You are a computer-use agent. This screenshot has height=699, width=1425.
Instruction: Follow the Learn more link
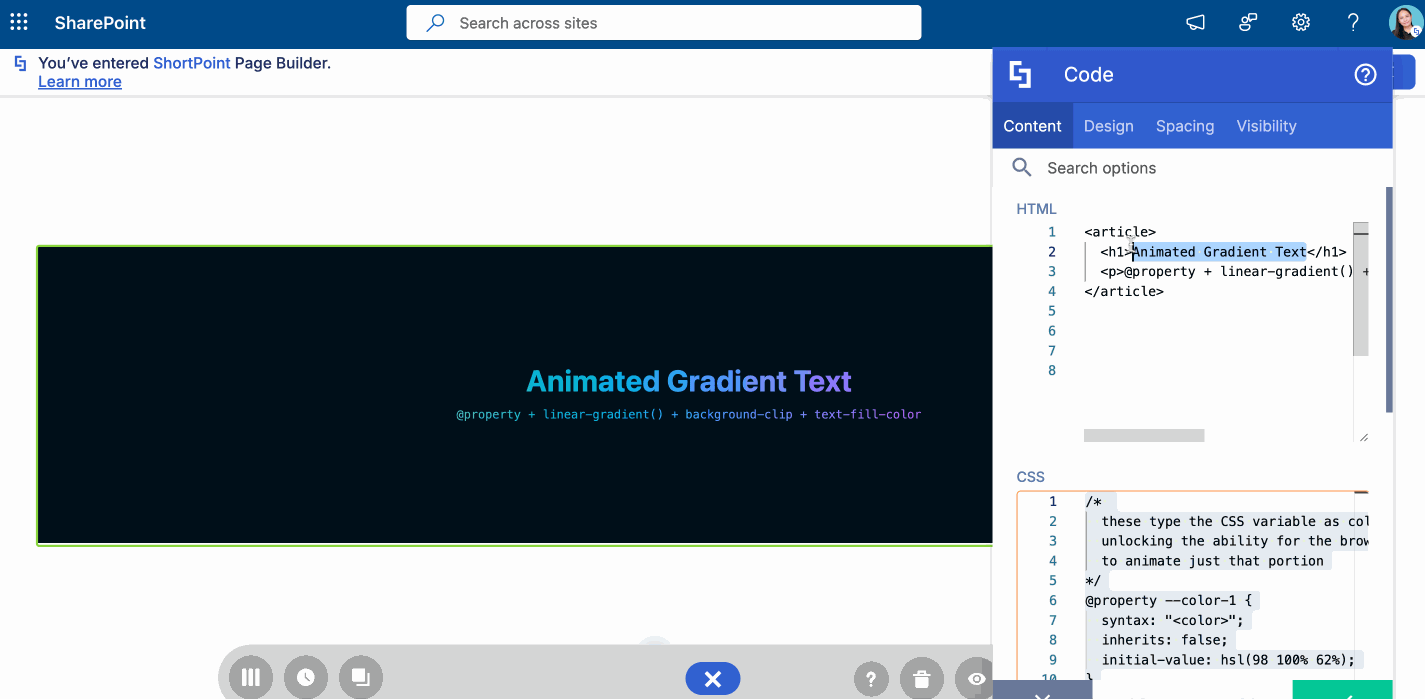click(x=80, y=82)
